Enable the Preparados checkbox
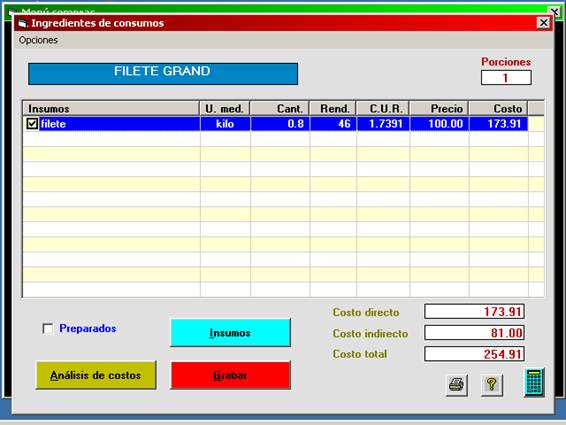 pyautogui.click(x=48, y=329)
